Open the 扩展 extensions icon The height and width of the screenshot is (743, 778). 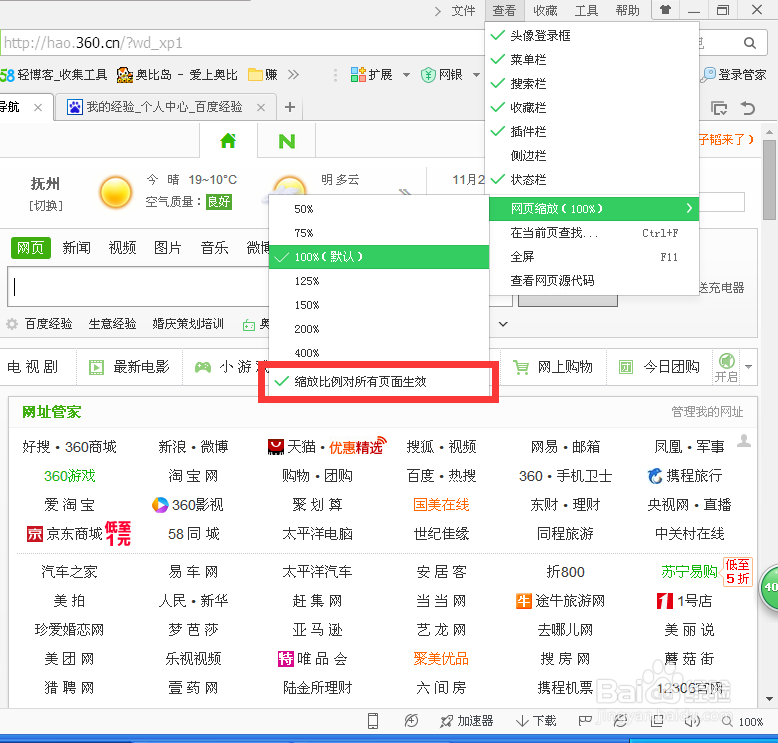point(358,74)
